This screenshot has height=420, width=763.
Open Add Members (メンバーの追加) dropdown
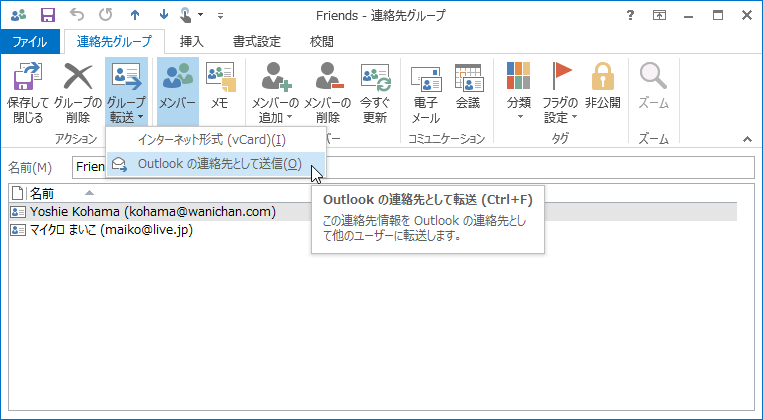[x=275, y=92]
